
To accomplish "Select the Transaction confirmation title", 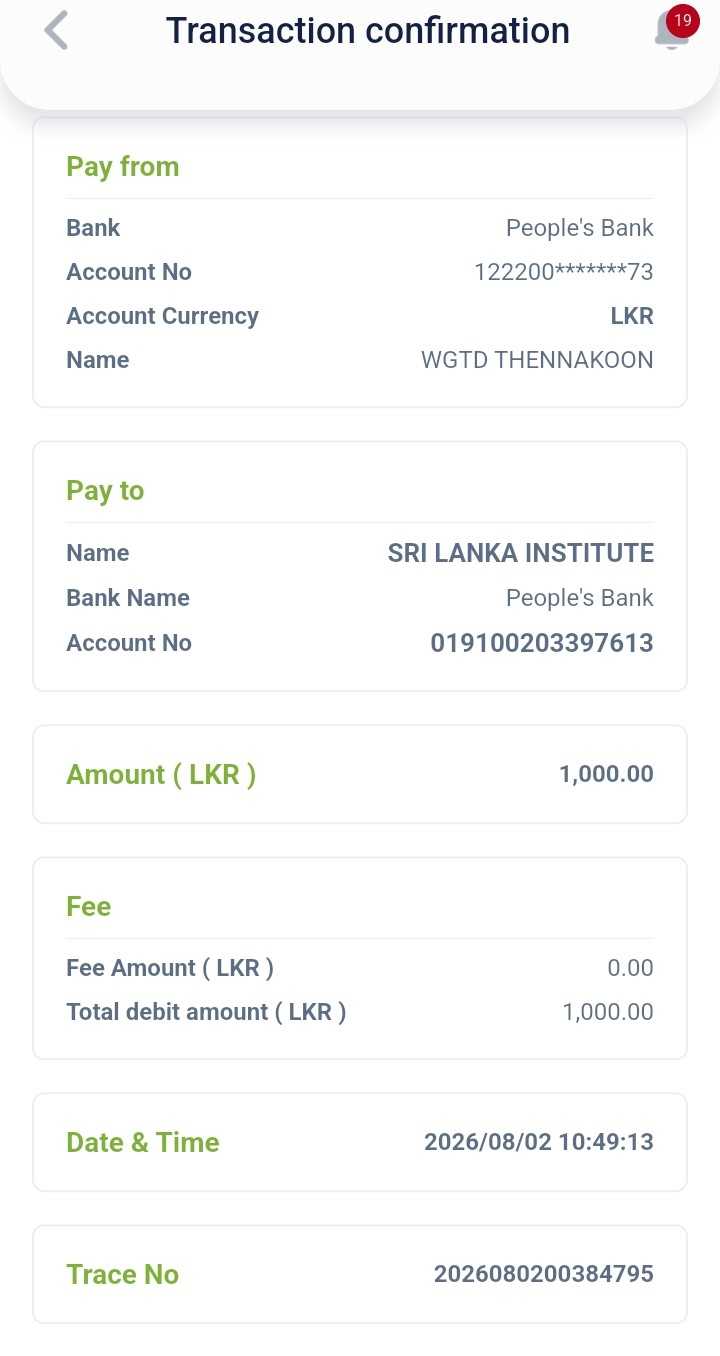I will [368, 31].
